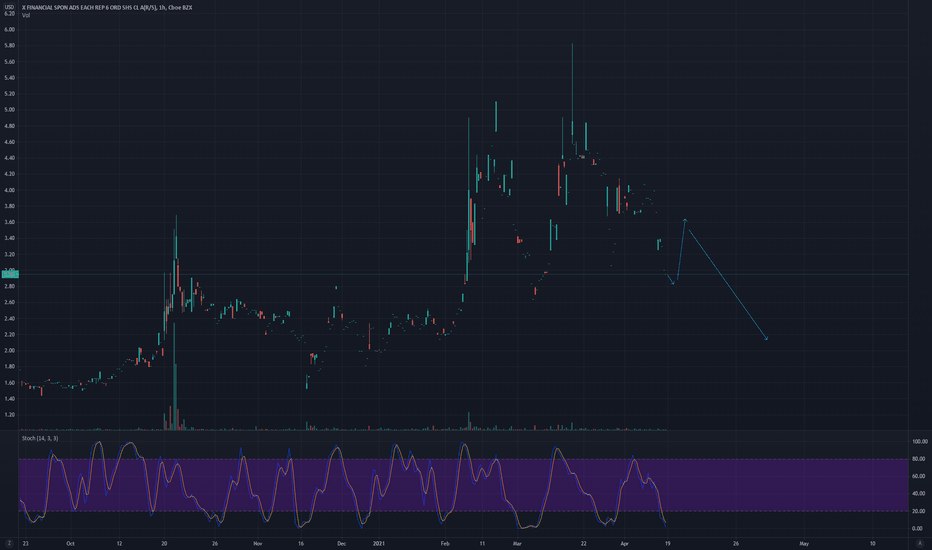Click the teal current price label

10,274
